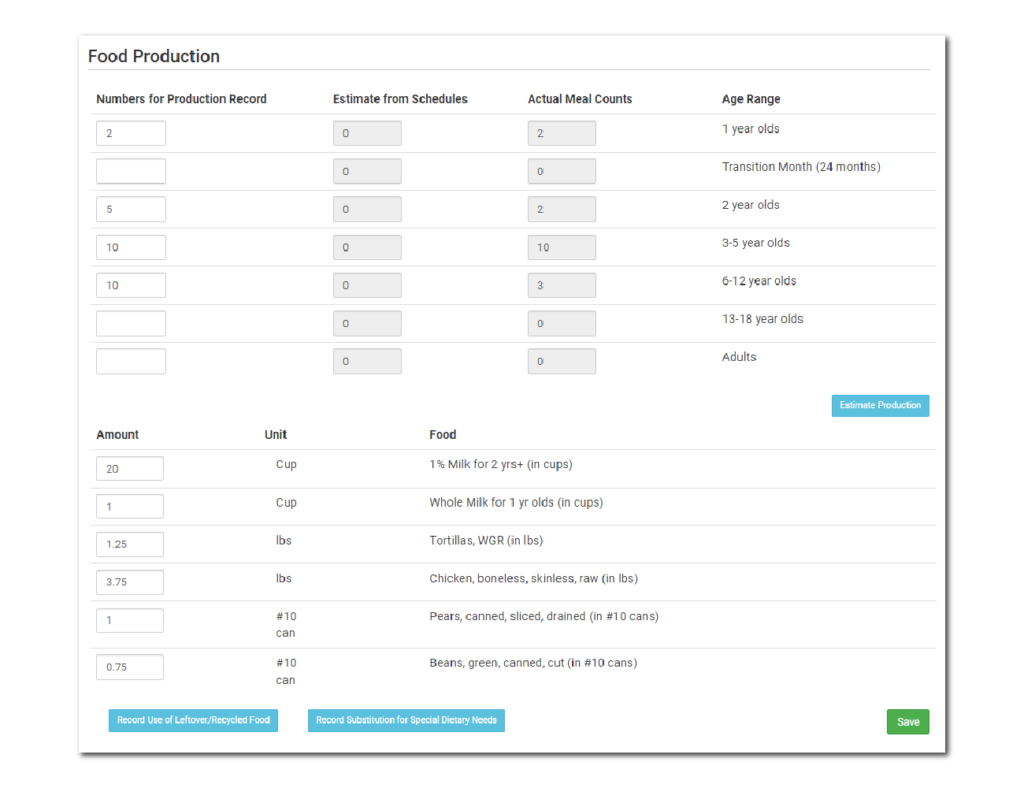Select the green Beans amount field
Viewport: 1024px width, 788px height.
[x=129, y=666]
